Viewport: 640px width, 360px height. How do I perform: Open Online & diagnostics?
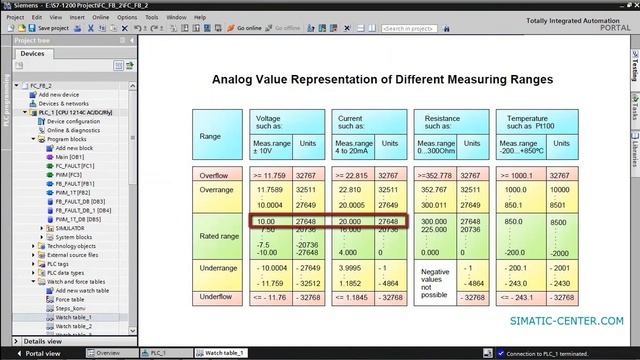[x=73, y=130]
